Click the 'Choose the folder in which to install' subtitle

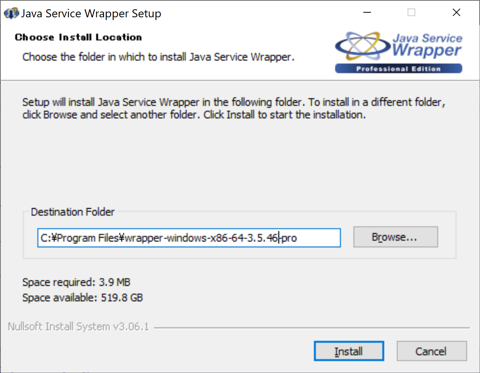(x=158, y=57)
